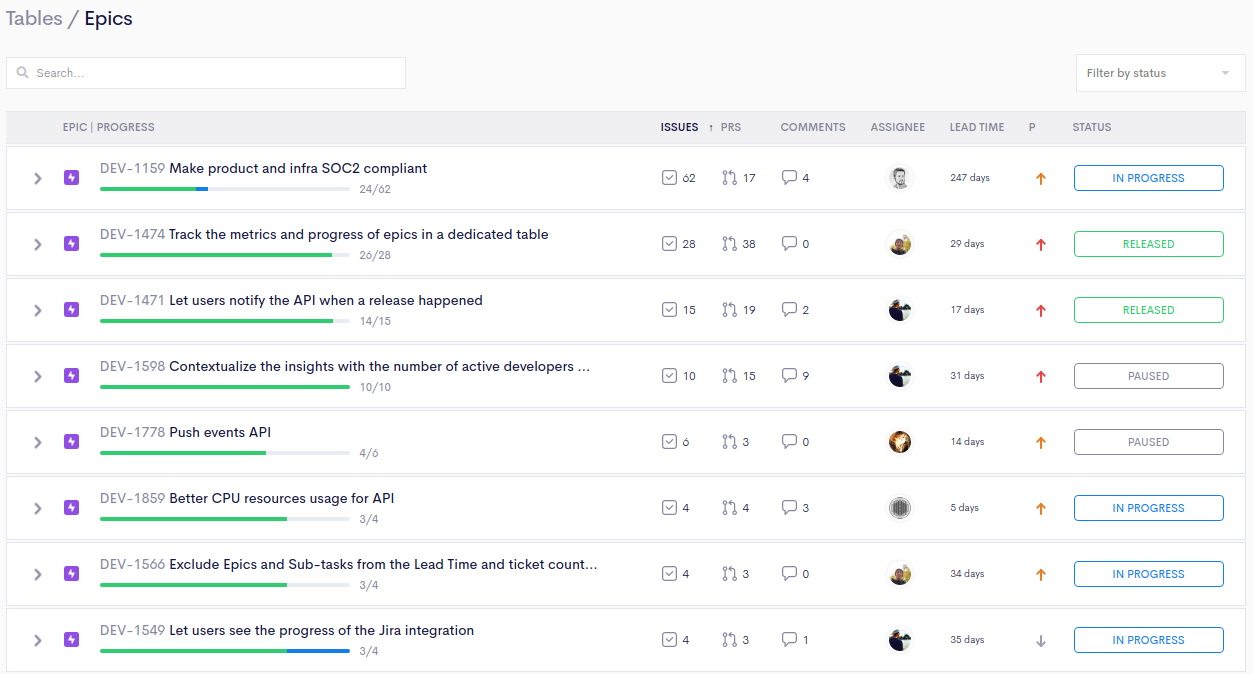This screenshot has height=674, width=1253.
Task: Click the progress bar for DEV-1778
Action: pyautogui.click(x=225, y=453)
